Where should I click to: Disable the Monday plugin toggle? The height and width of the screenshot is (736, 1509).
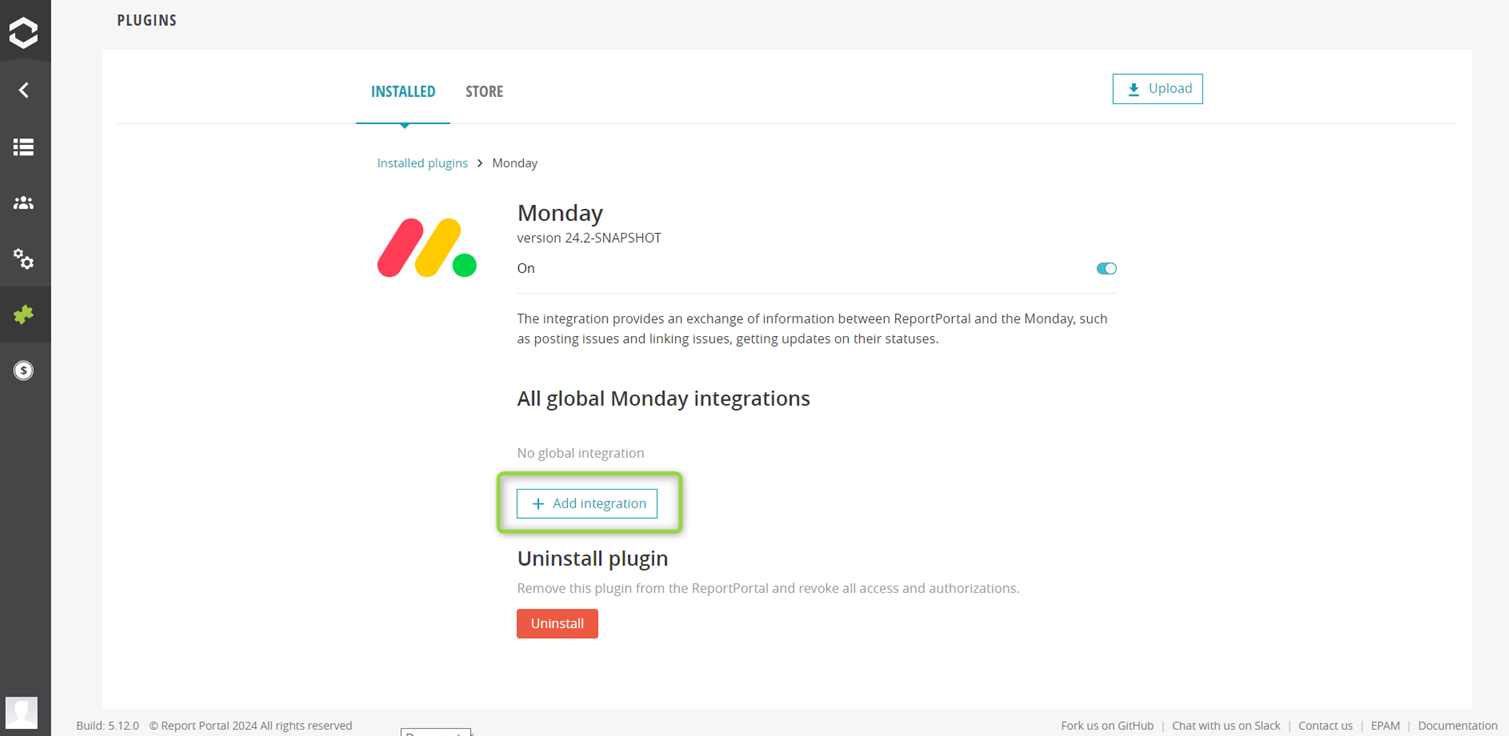[x=1105, y=268]
